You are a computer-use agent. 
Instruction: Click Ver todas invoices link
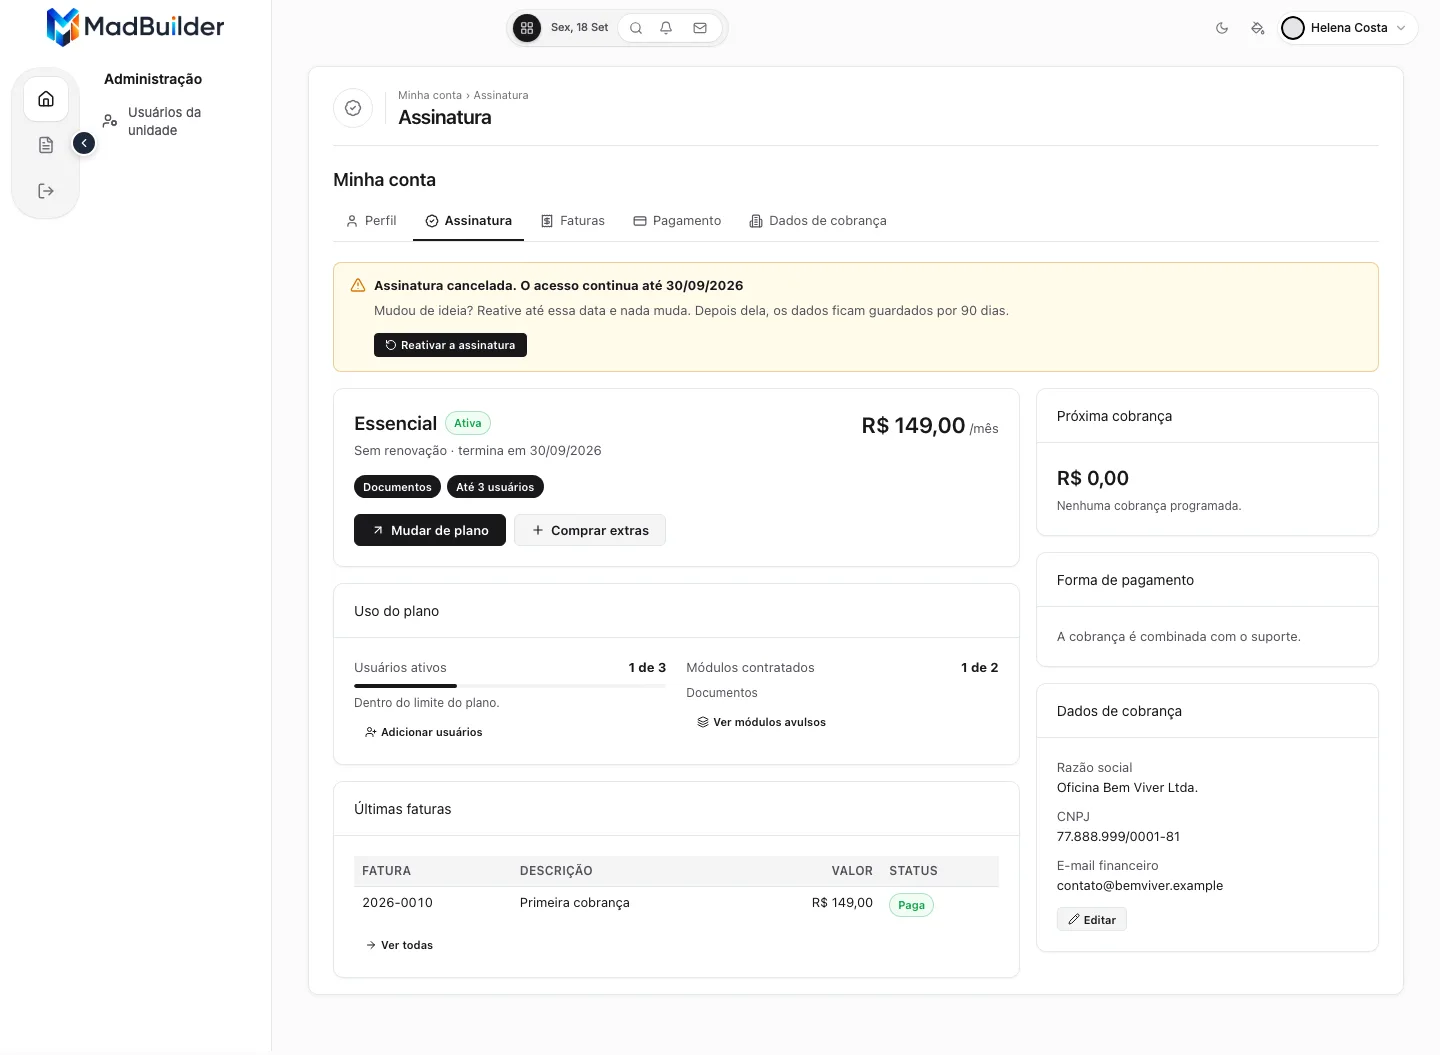pos(399,945)
